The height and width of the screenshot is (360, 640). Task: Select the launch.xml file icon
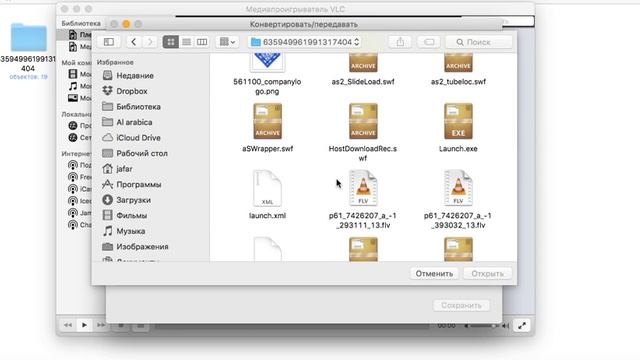pyautogui.click(x=267, y=188)
